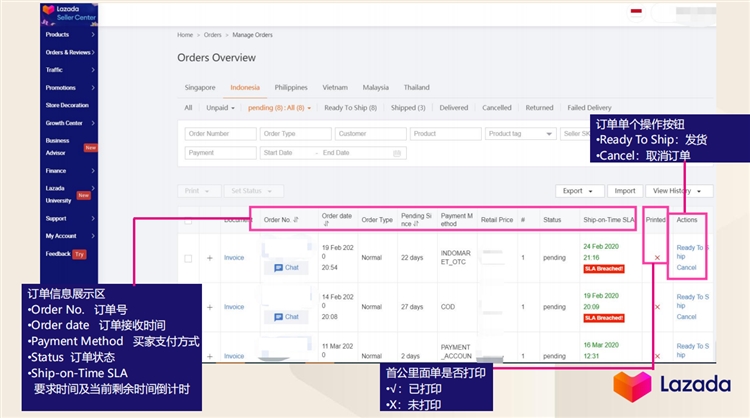Screen dimensions: 750x418
Task: Expand row details of 11 Mar order
Action: point(210,356)
